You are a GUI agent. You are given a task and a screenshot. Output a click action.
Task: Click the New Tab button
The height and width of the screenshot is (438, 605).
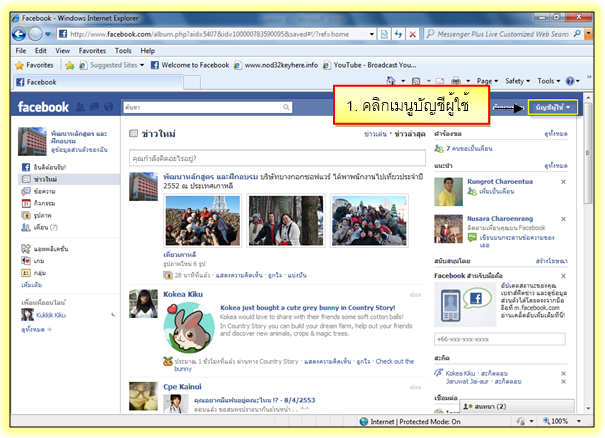[x=192, y=82]
